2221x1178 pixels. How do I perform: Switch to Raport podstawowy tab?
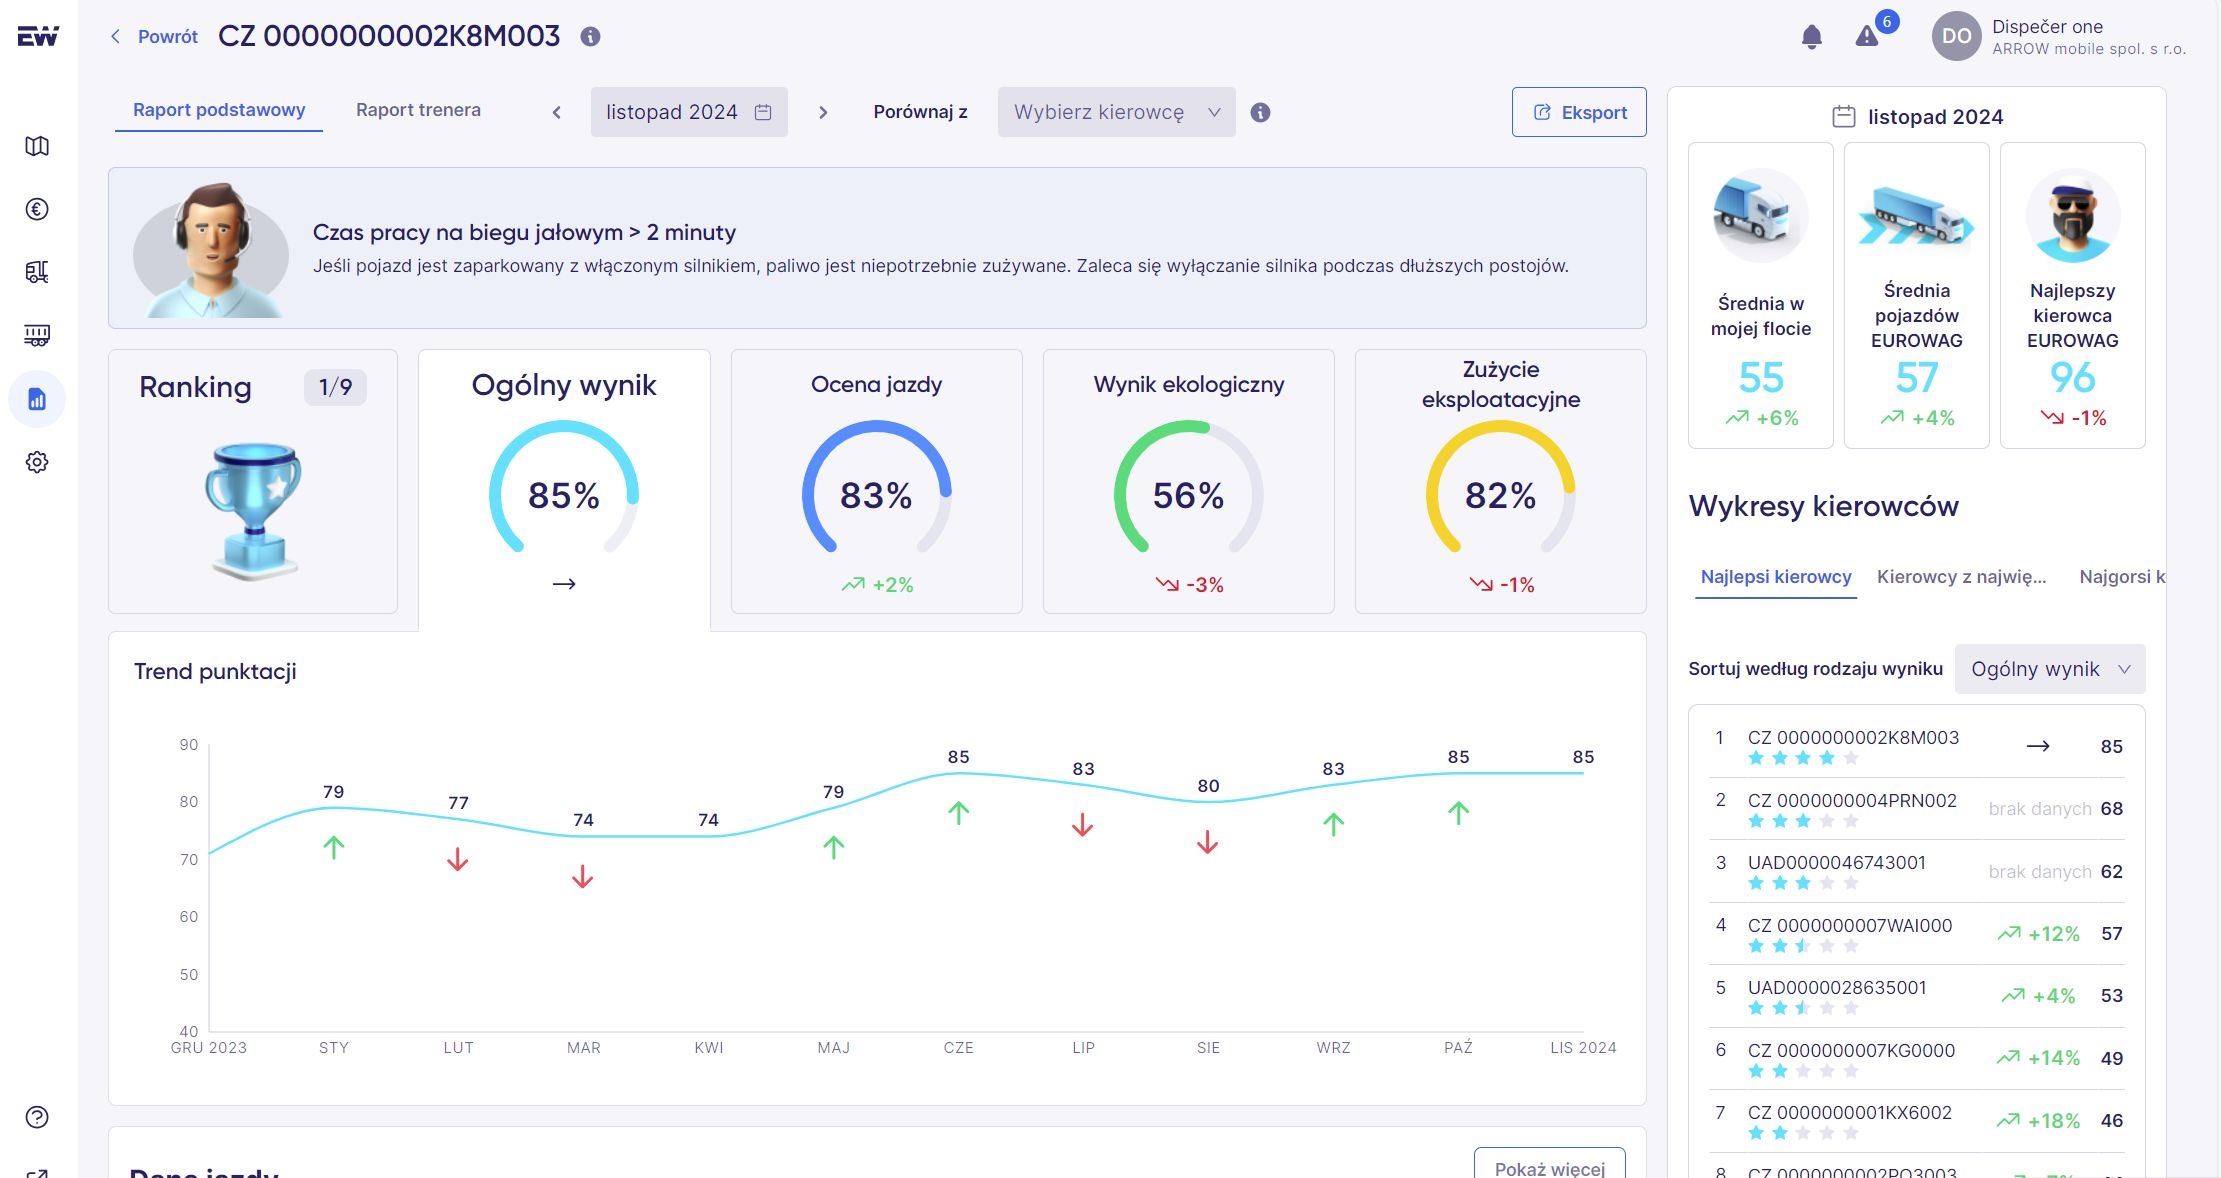point(219,110)
